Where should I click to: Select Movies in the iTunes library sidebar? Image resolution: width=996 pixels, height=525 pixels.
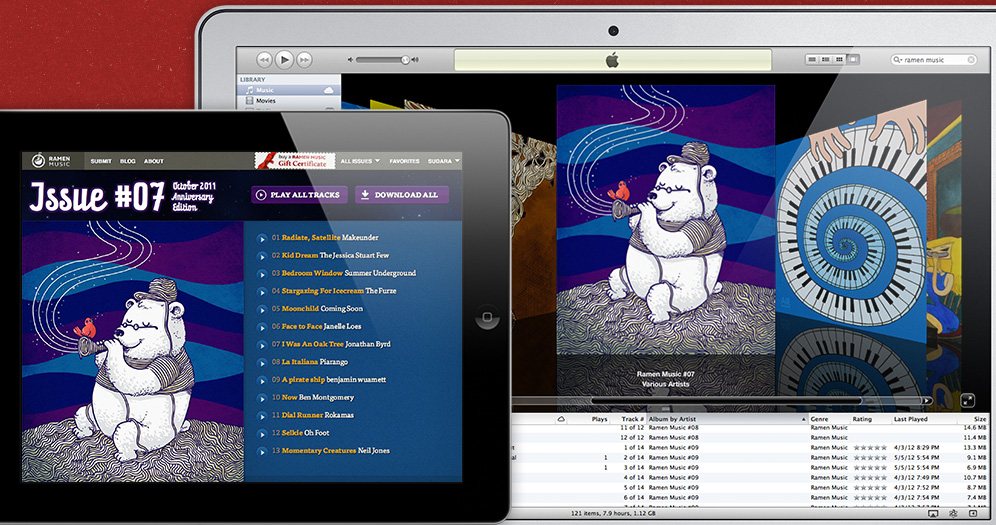[289, 100]
